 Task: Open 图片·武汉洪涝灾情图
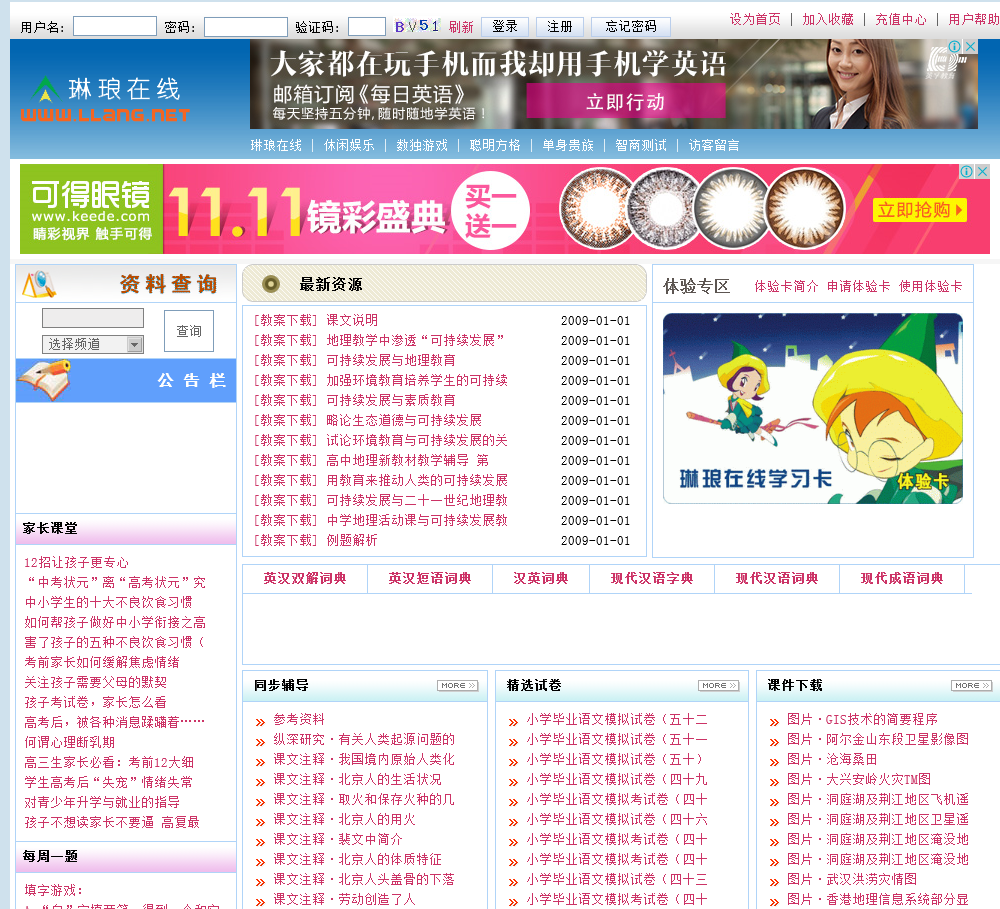click(x=852, y=879)
